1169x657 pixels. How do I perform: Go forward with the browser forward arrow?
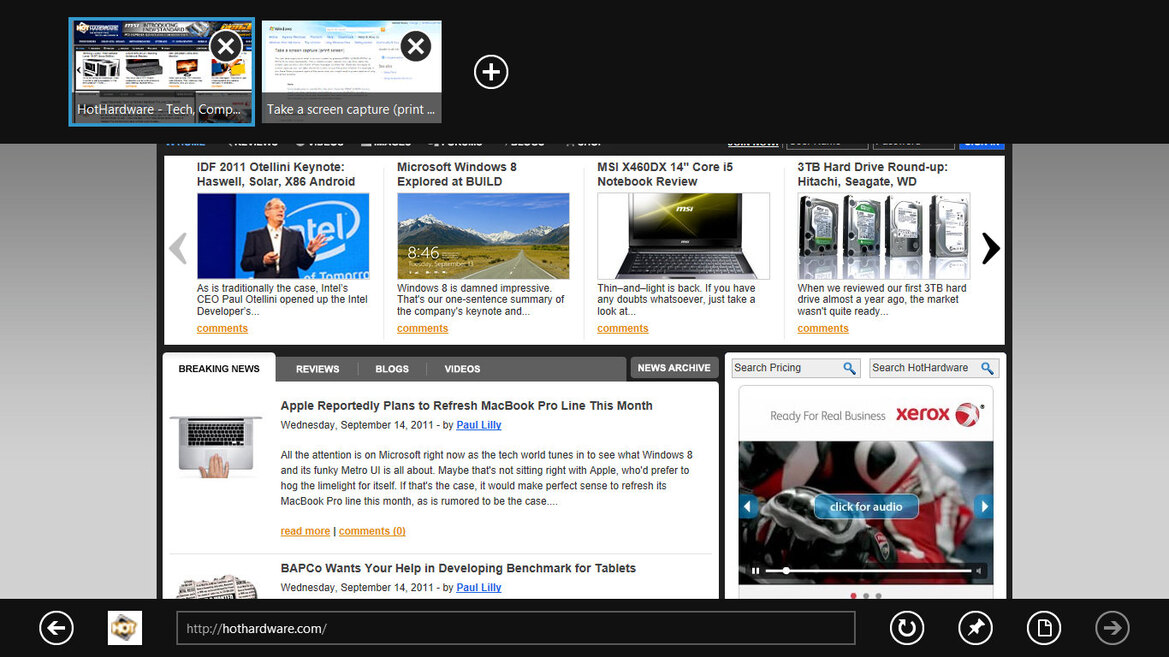pos(1112,628)
